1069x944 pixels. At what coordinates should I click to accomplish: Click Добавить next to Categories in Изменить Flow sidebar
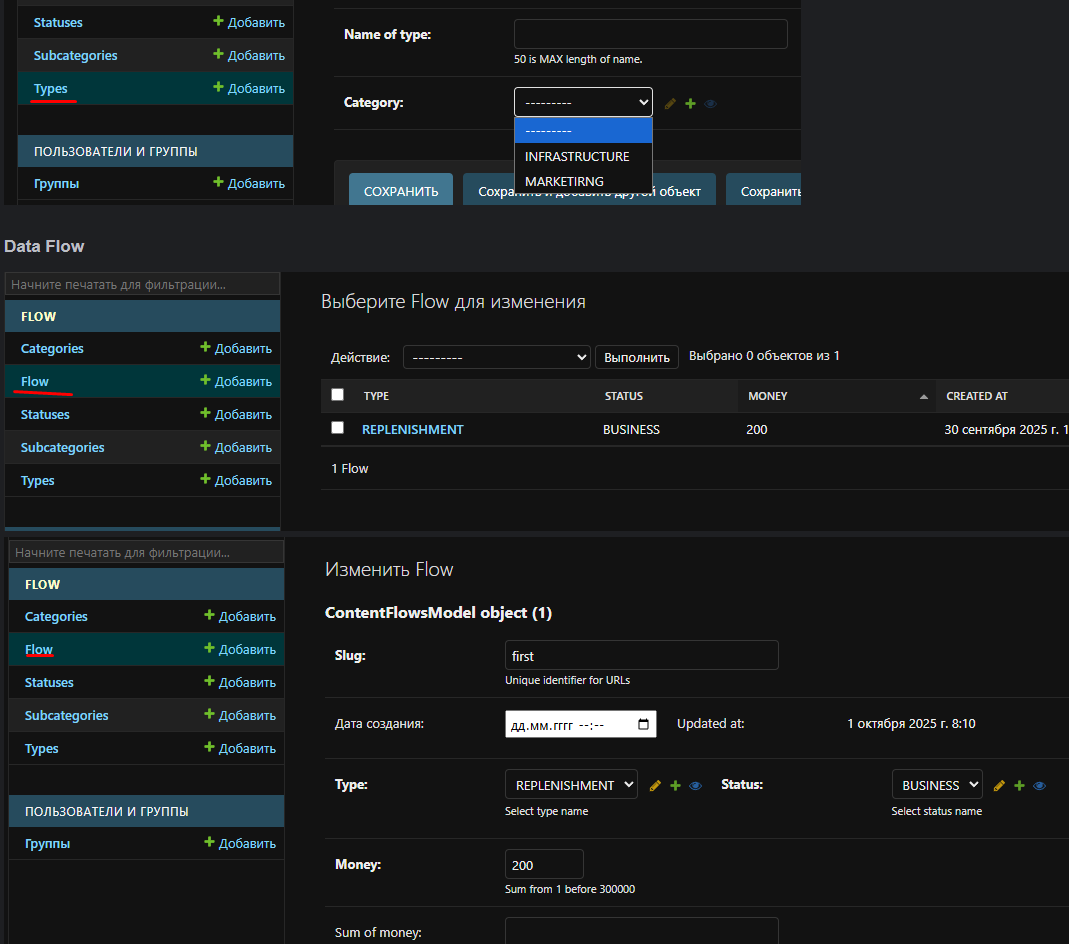click(240, 615)
